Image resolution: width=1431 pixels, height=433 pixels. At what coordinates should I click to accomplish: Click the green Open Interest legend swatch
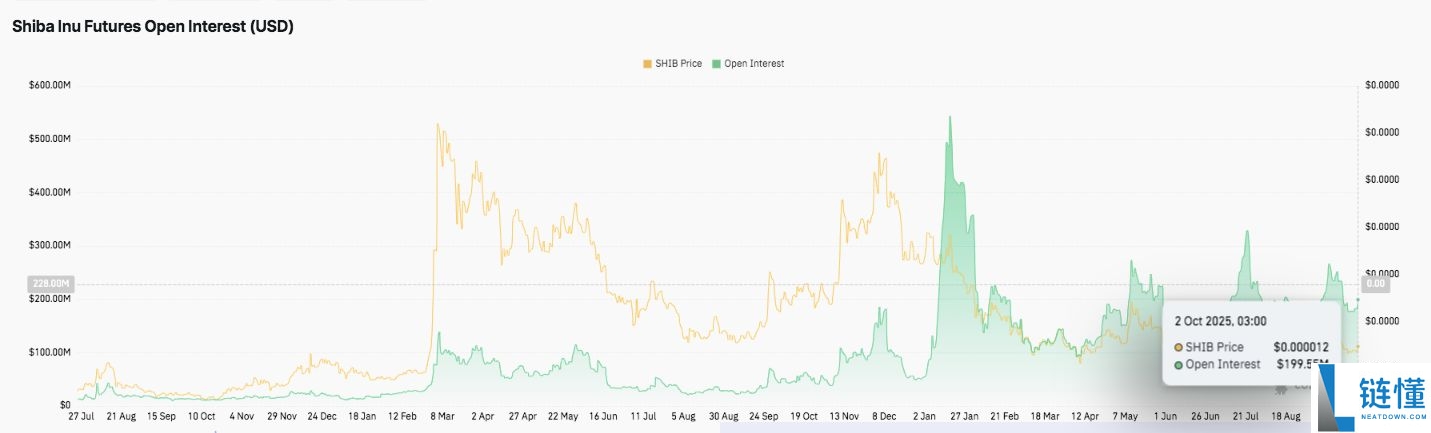716,64
